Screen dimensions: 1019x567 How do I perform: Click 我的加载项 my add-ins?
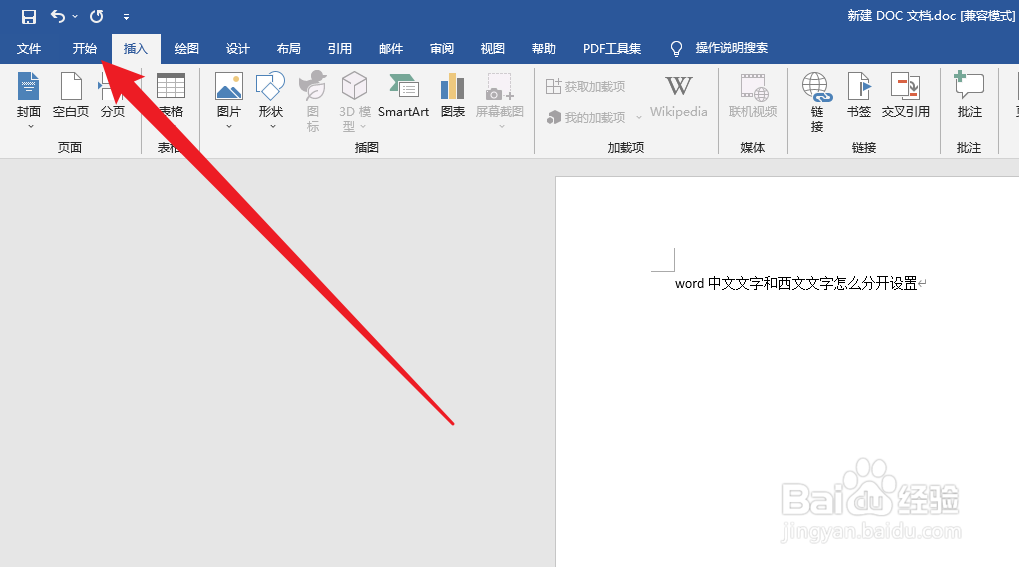(x=586, y=118)
